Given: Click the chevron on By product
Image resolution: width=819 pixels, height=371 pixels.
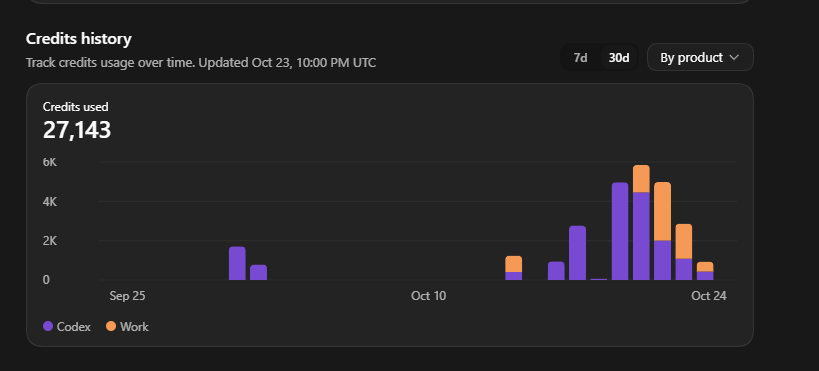Looking at the screenshot, I should pos(734,57).
